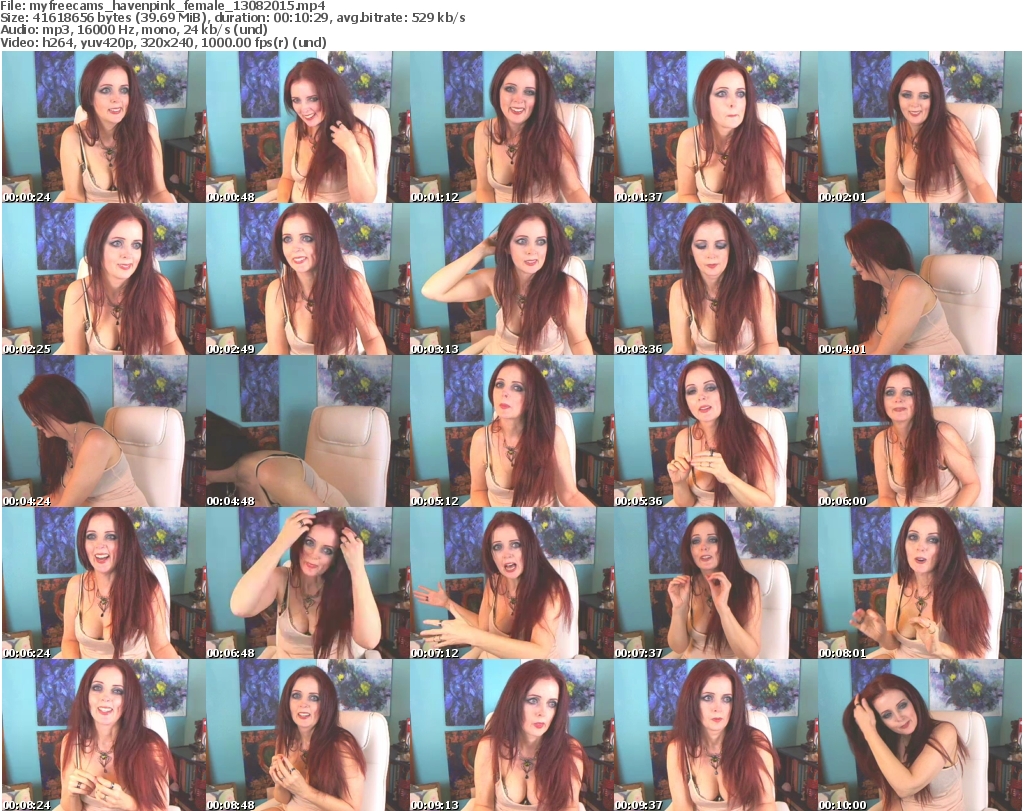Viewport: 1024px width, 811px height.
Task: Select the thumbnail stamped 00:00:48
Action: pyautogui.click(x=308, y=127)
